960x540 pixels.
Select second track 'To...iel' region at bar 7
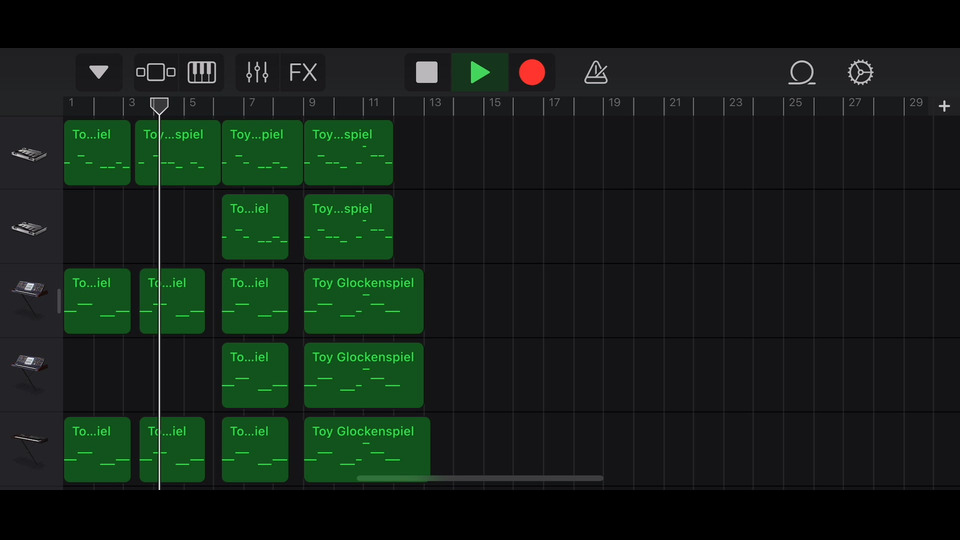[x=255, y=227]
